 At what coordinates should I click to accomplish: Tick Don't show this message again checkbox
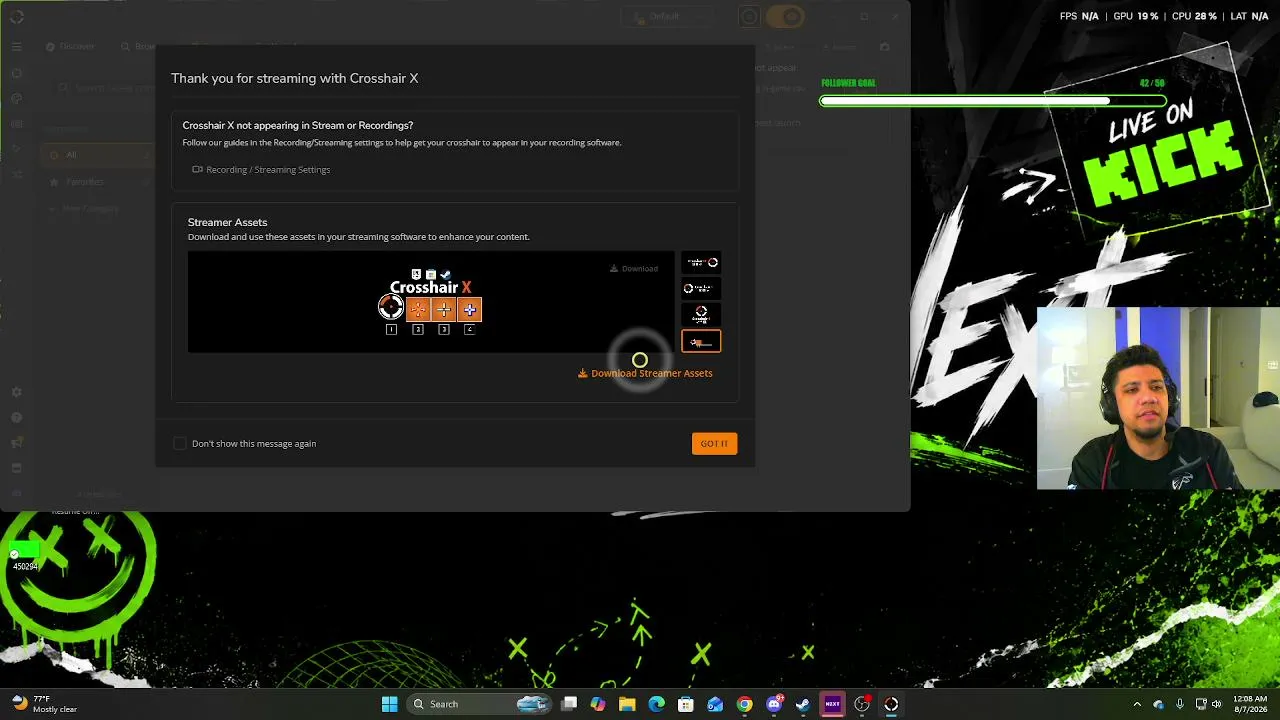point(180,443)
